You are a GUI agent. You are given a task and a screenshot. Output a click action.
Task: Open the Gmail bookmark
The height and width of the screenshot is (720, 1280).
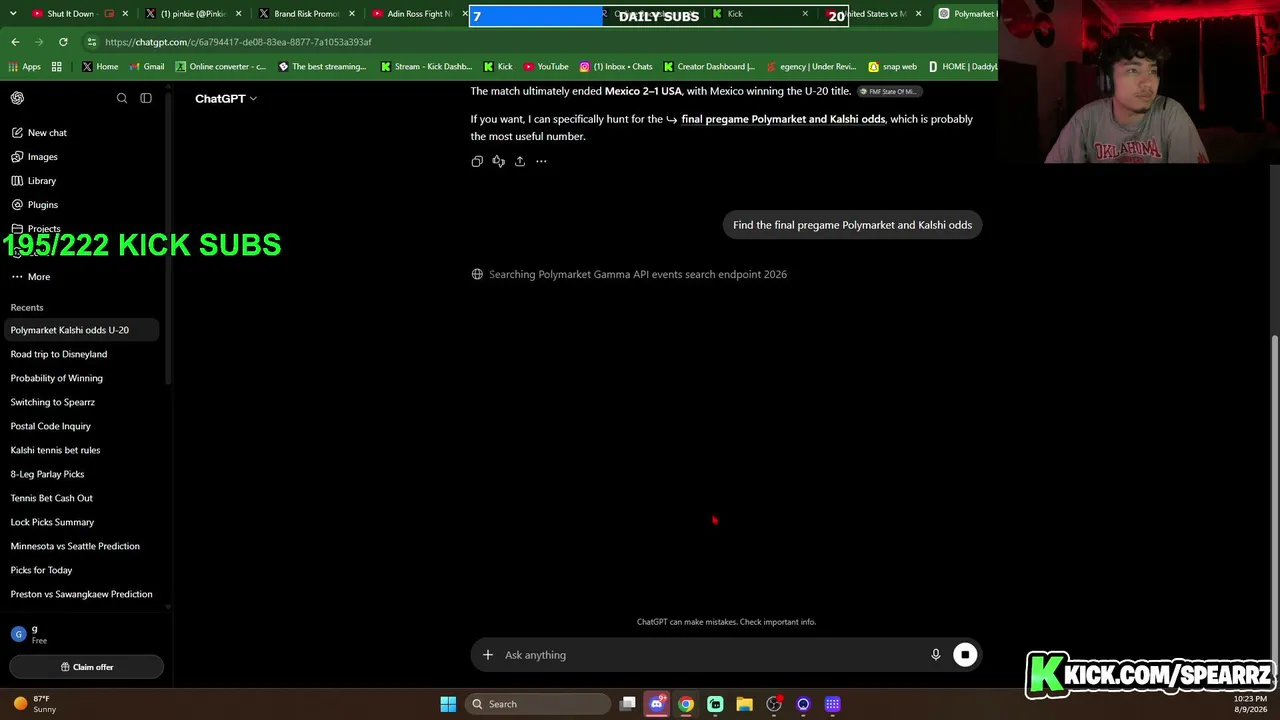(146, 67)
